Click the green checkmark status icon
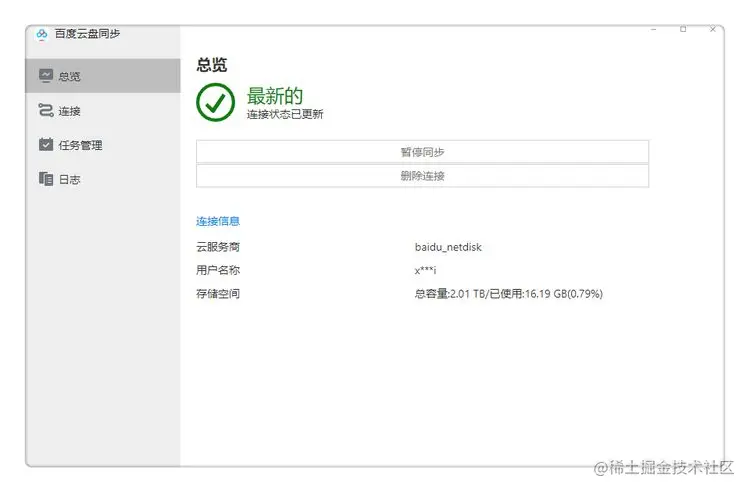This screenshot has width=750, height=492. (216, 102)
